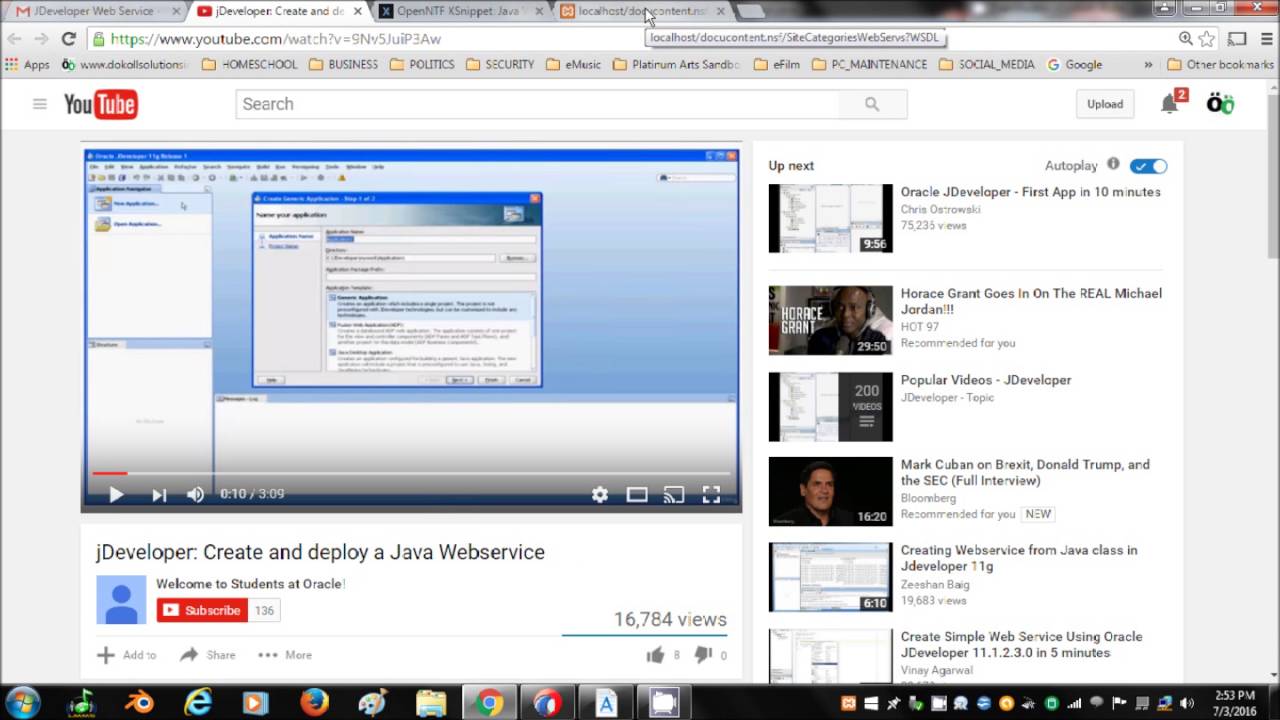The width and height of the screenshot is (1280, 720).
Task: Open SOCIAL_MEDIA bookmarks folder
Action: pos(987,64)
